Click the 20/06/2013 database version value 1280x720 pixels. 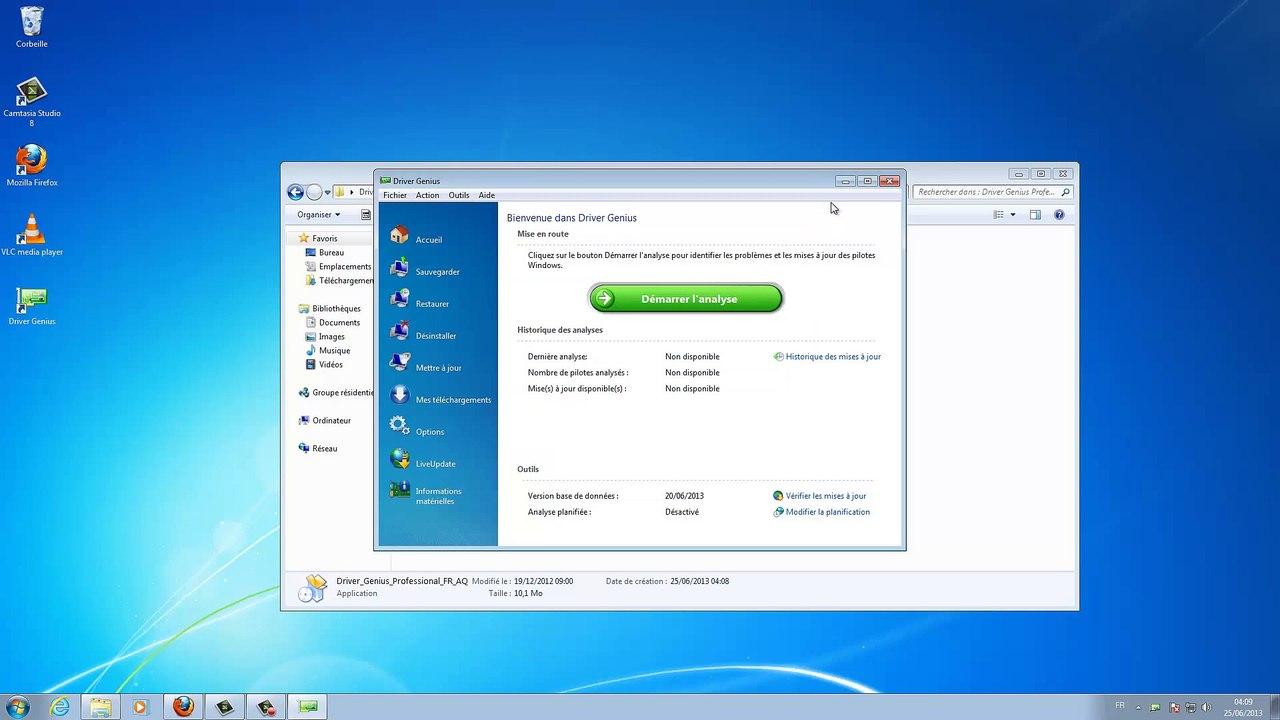click(684, 495)
